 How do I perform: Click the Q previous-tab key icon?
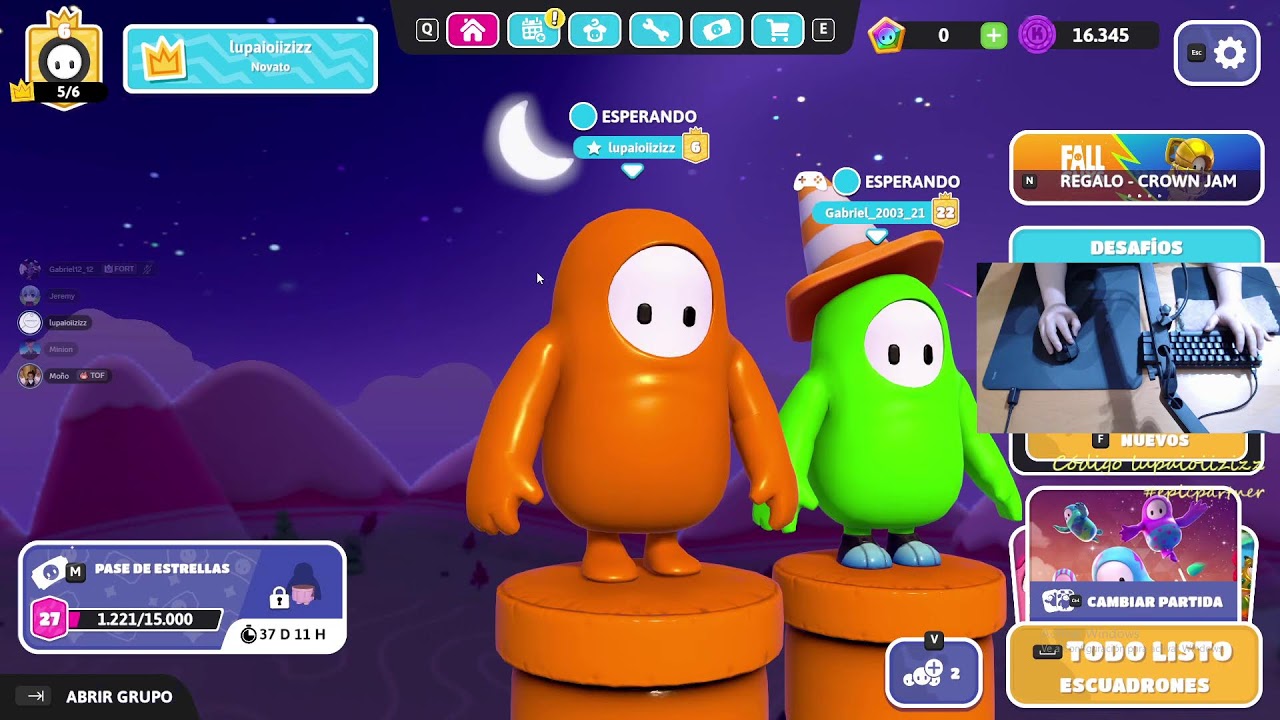click(x=427, y=30)
